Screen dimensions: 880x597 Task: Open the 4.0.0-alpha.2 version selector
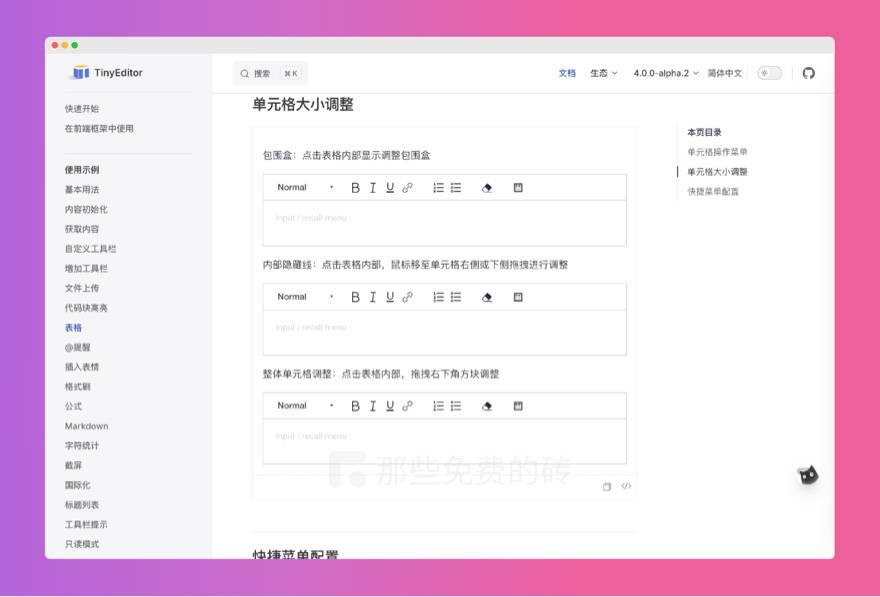click(x=661, y=73)
